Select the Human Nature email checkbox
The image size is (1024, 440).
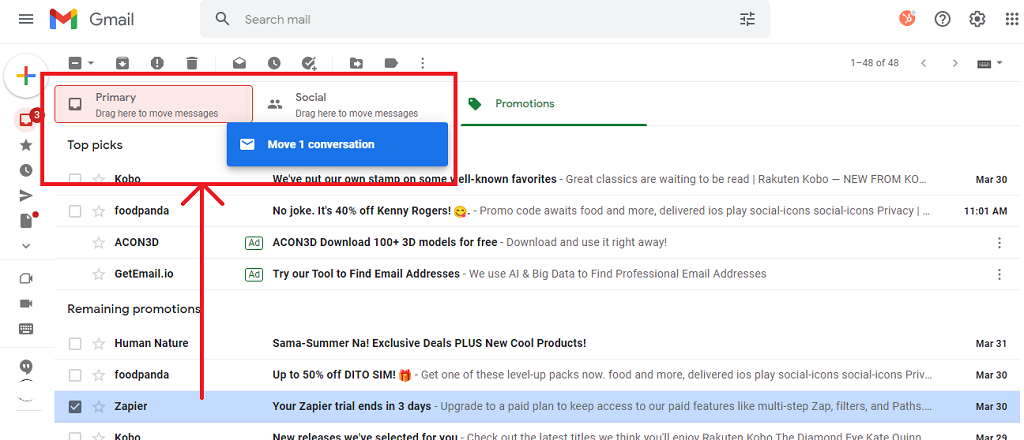pyautogui.click(x=75, y=343)
